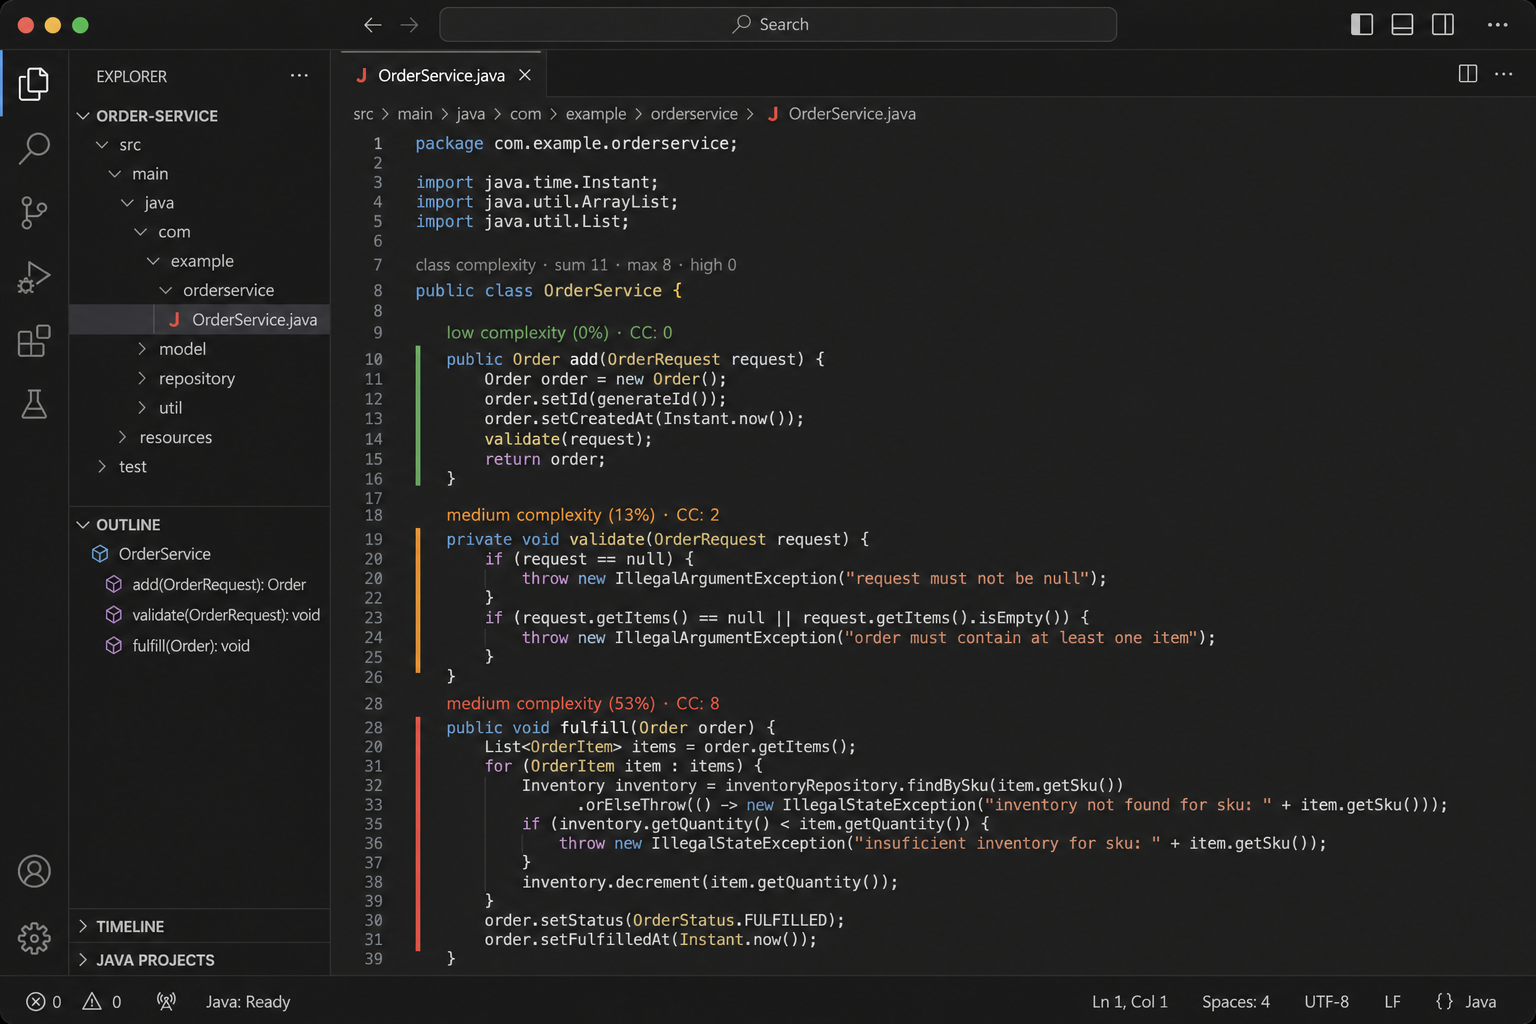The image size is (1536, 1024).
Task: Click the broadcast ports icon in status bar
Action: (x=166, y=1001)
